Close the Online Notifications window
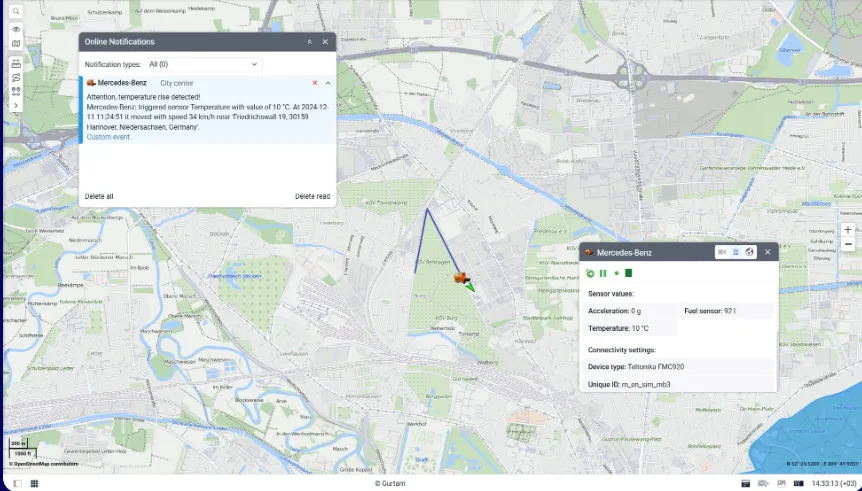The image size is (862, 491). [325, 42]
